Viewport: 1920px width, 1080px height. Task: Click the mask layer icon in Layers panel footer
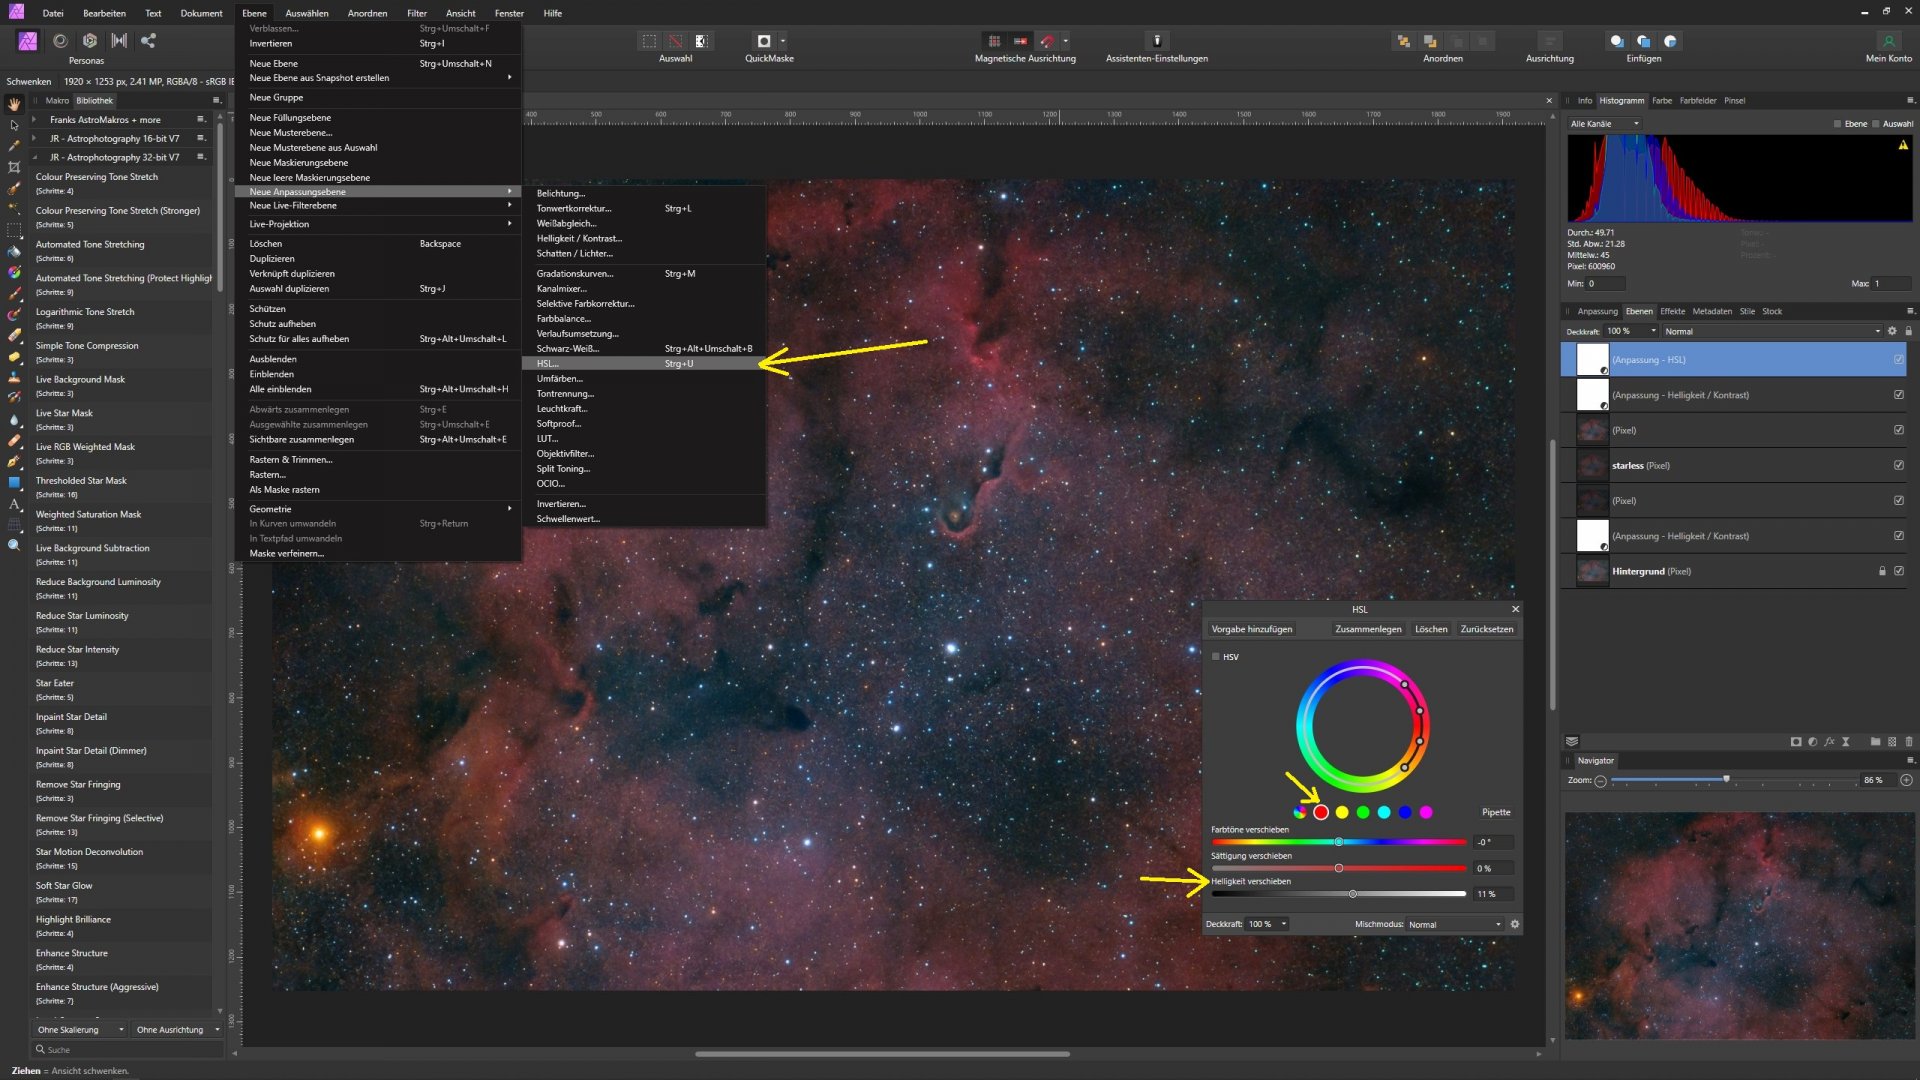coord(1796,742)
